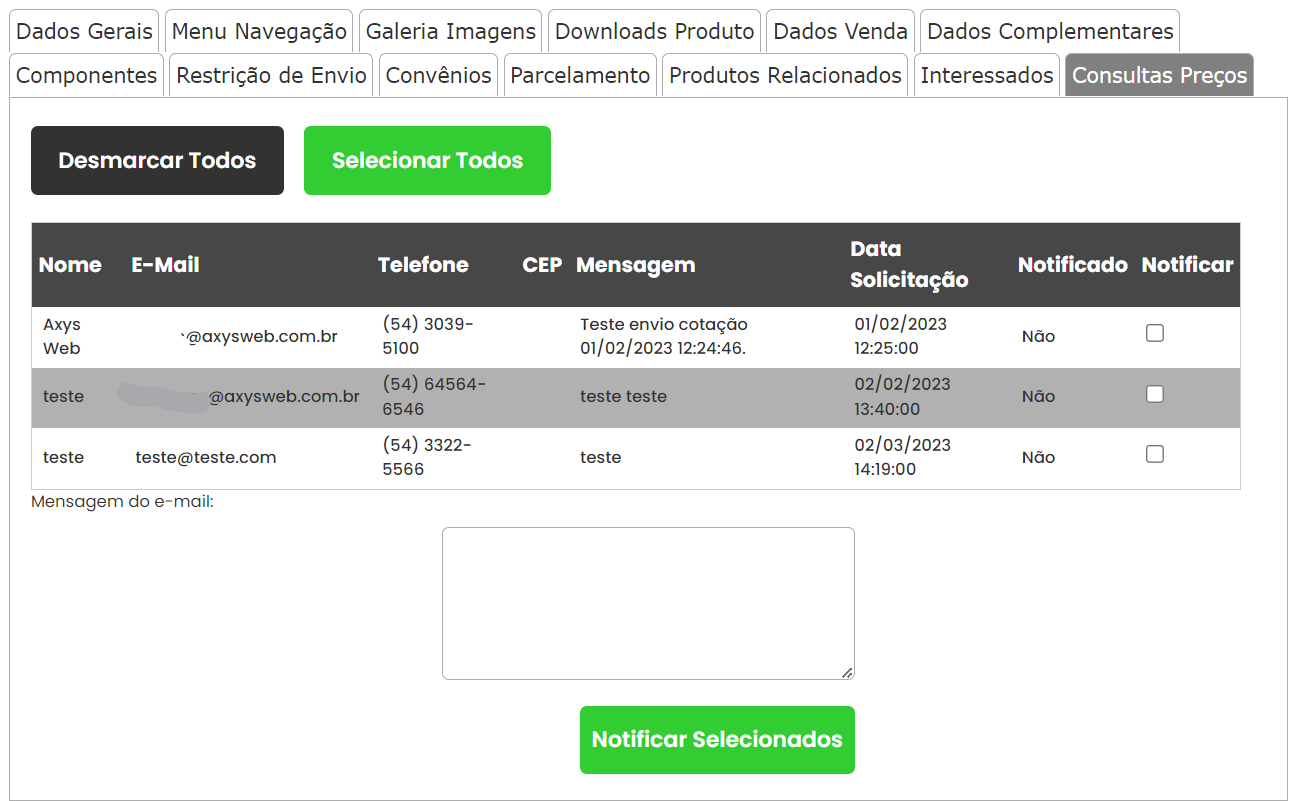Enable Notificar for teste@teste.com row

pos(1155,454)
